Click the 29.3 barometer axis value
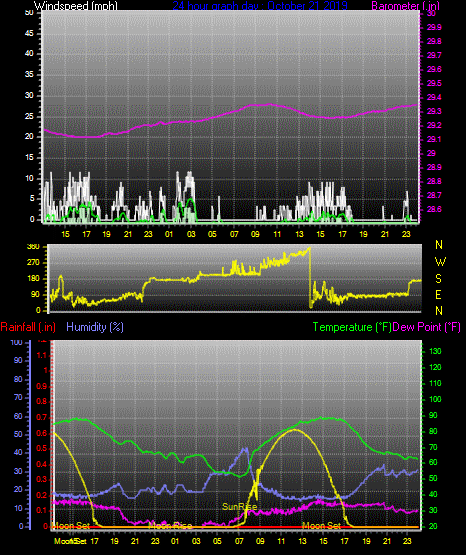 [434, 111]
